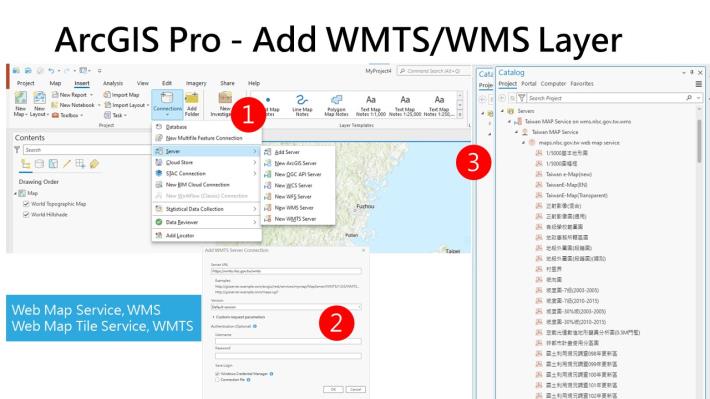Expand the Cloud Store submenu
The width and height of the screenshot is (710, 399).
click(x=207, y=162)
